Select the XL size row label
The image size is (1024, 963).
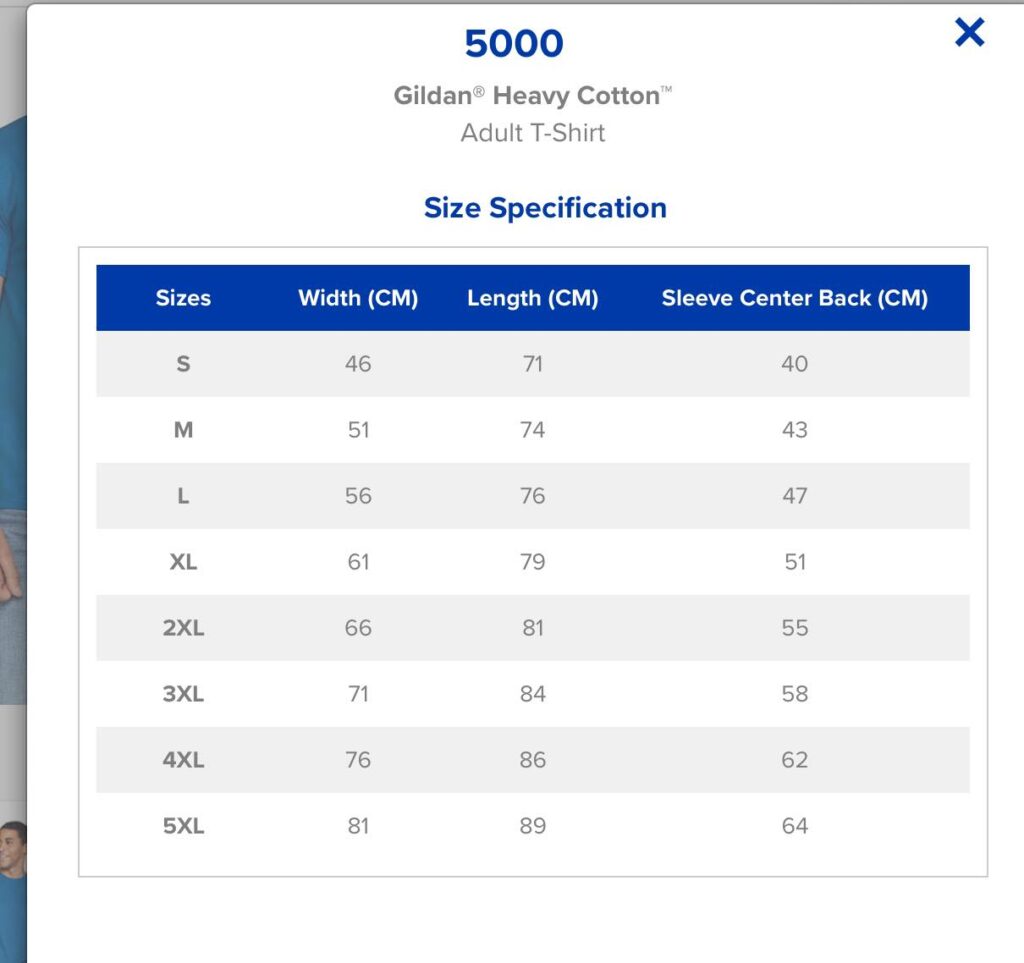[x=184, y=561]
